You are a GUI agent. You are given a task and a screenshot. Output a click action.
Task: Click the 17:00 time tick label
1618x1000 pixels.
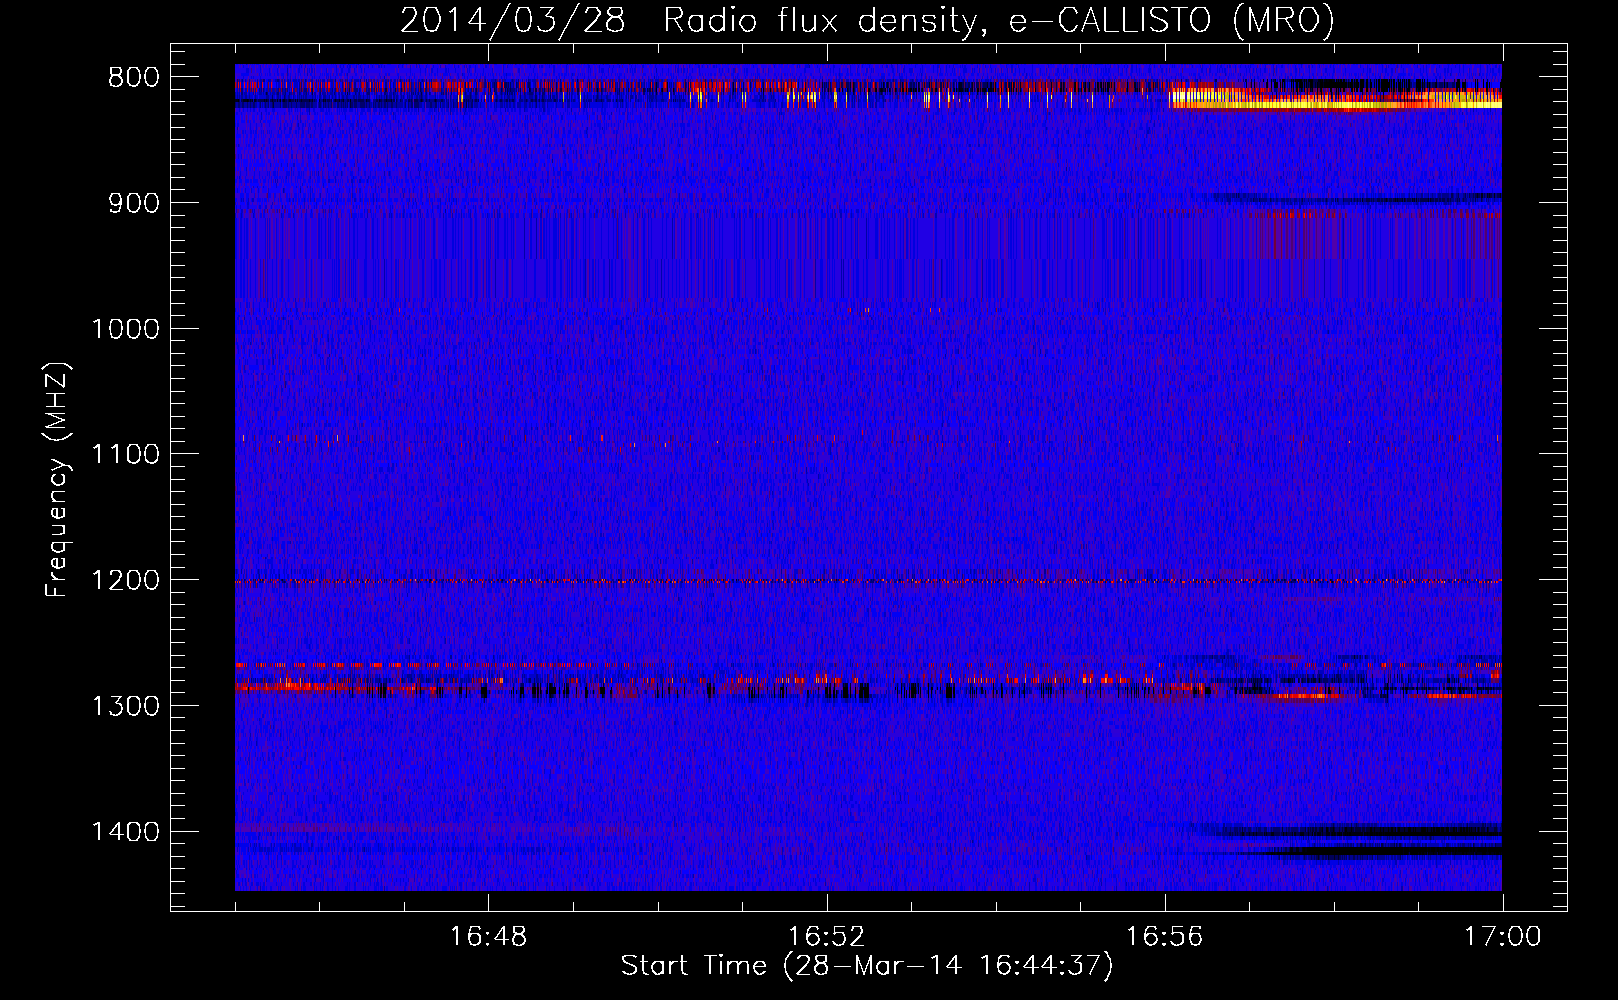click(1503, 937)
